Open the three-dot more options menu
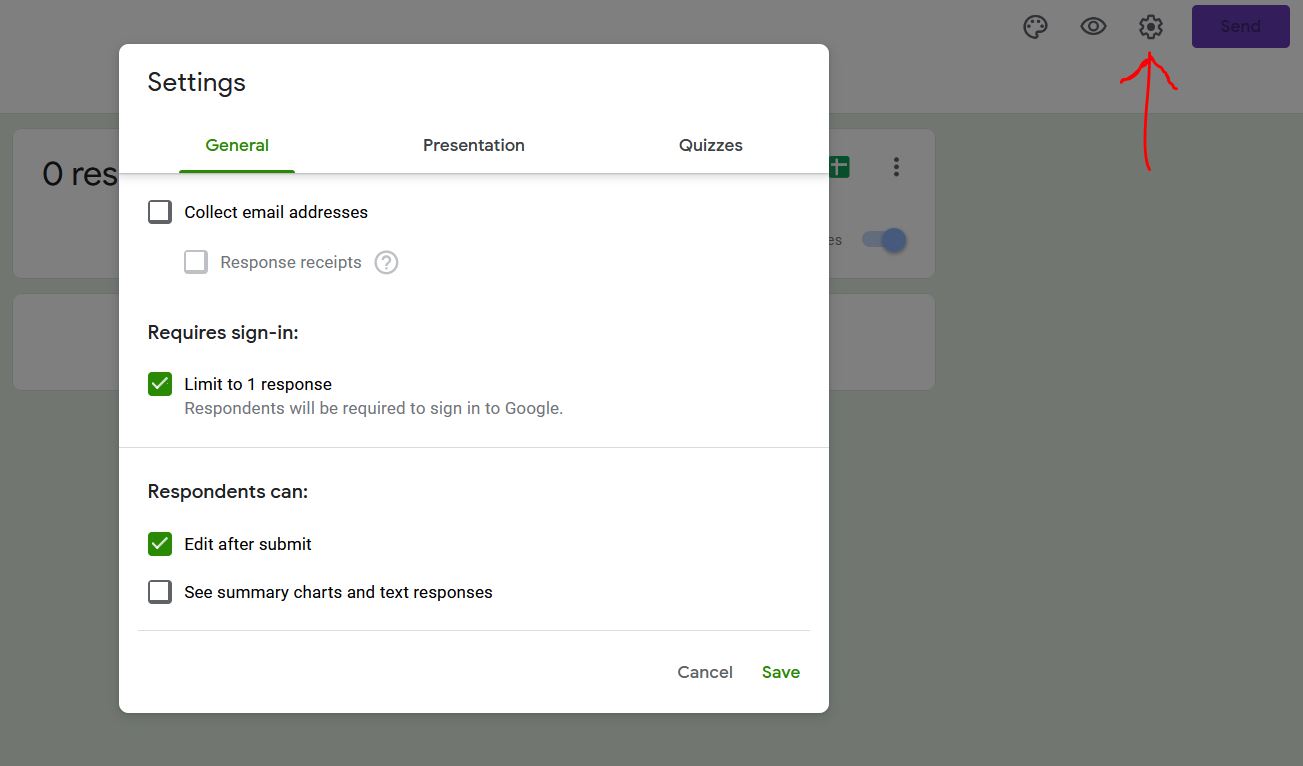This screenshot has height=766, width=1303. (896, 167)
